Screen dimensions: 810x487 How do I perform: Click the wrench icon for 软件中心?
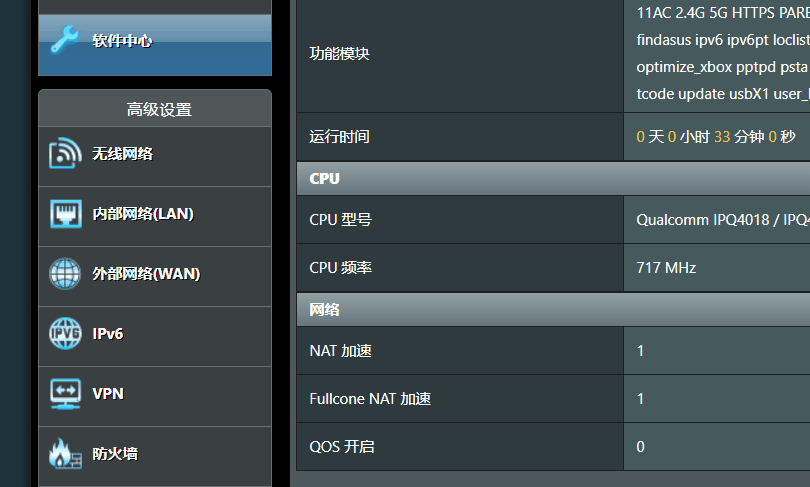tap(65, 40)
